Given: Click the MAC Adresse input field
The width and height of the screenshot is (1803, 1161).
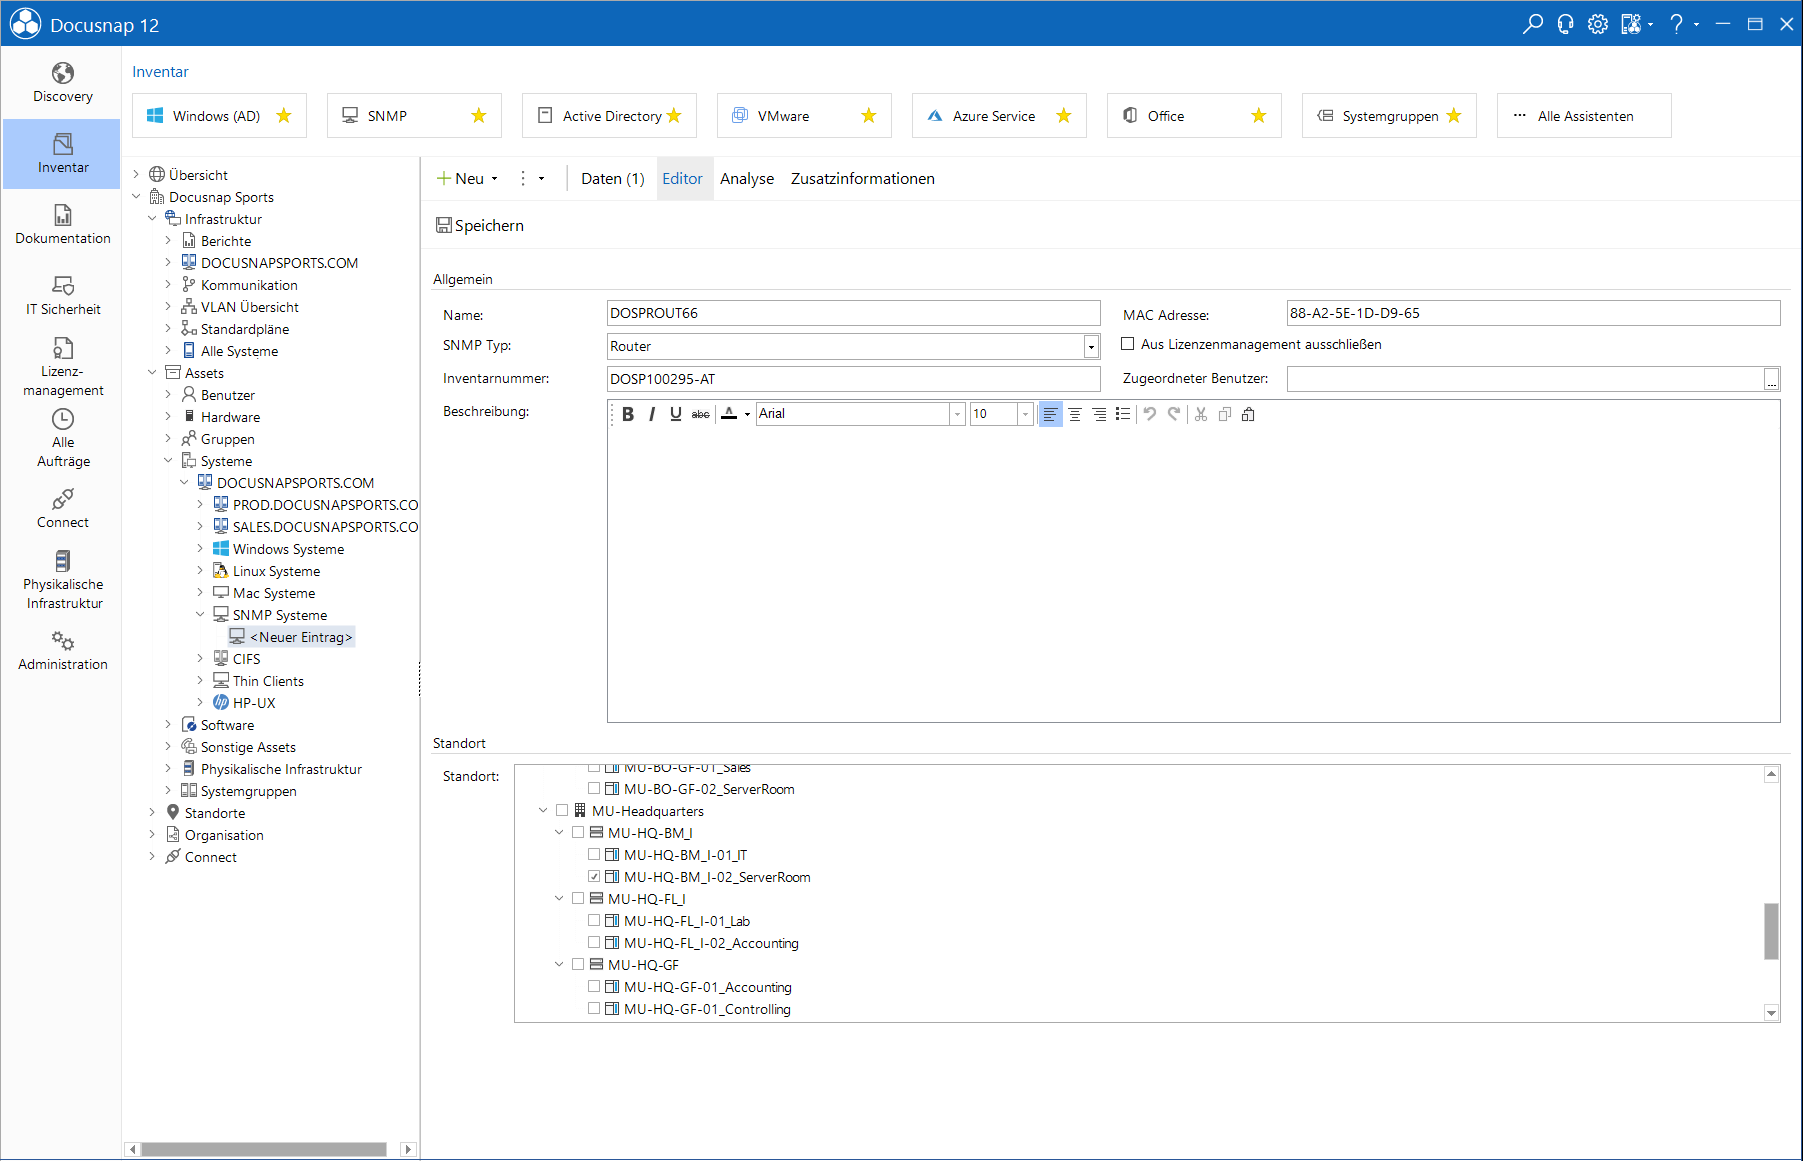Looking at the screenshot, I should point(1533,313).
